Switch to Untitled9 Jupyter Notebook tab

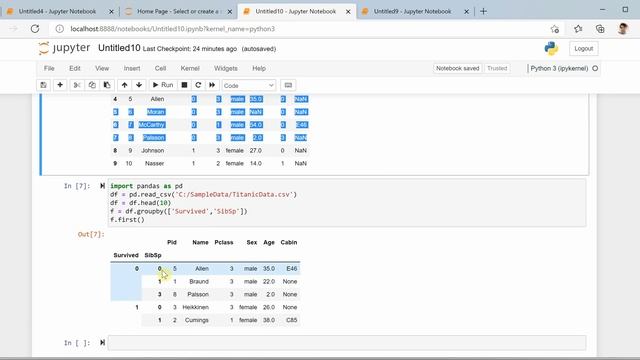(x=412, y=11)
